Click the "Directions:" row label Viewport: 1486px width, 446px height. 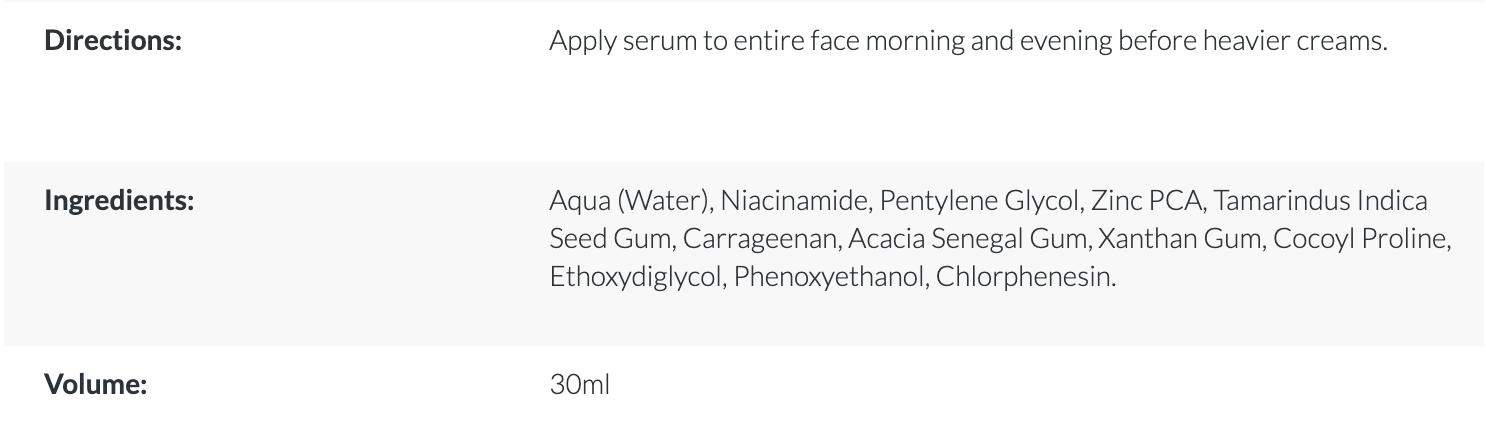113,43
